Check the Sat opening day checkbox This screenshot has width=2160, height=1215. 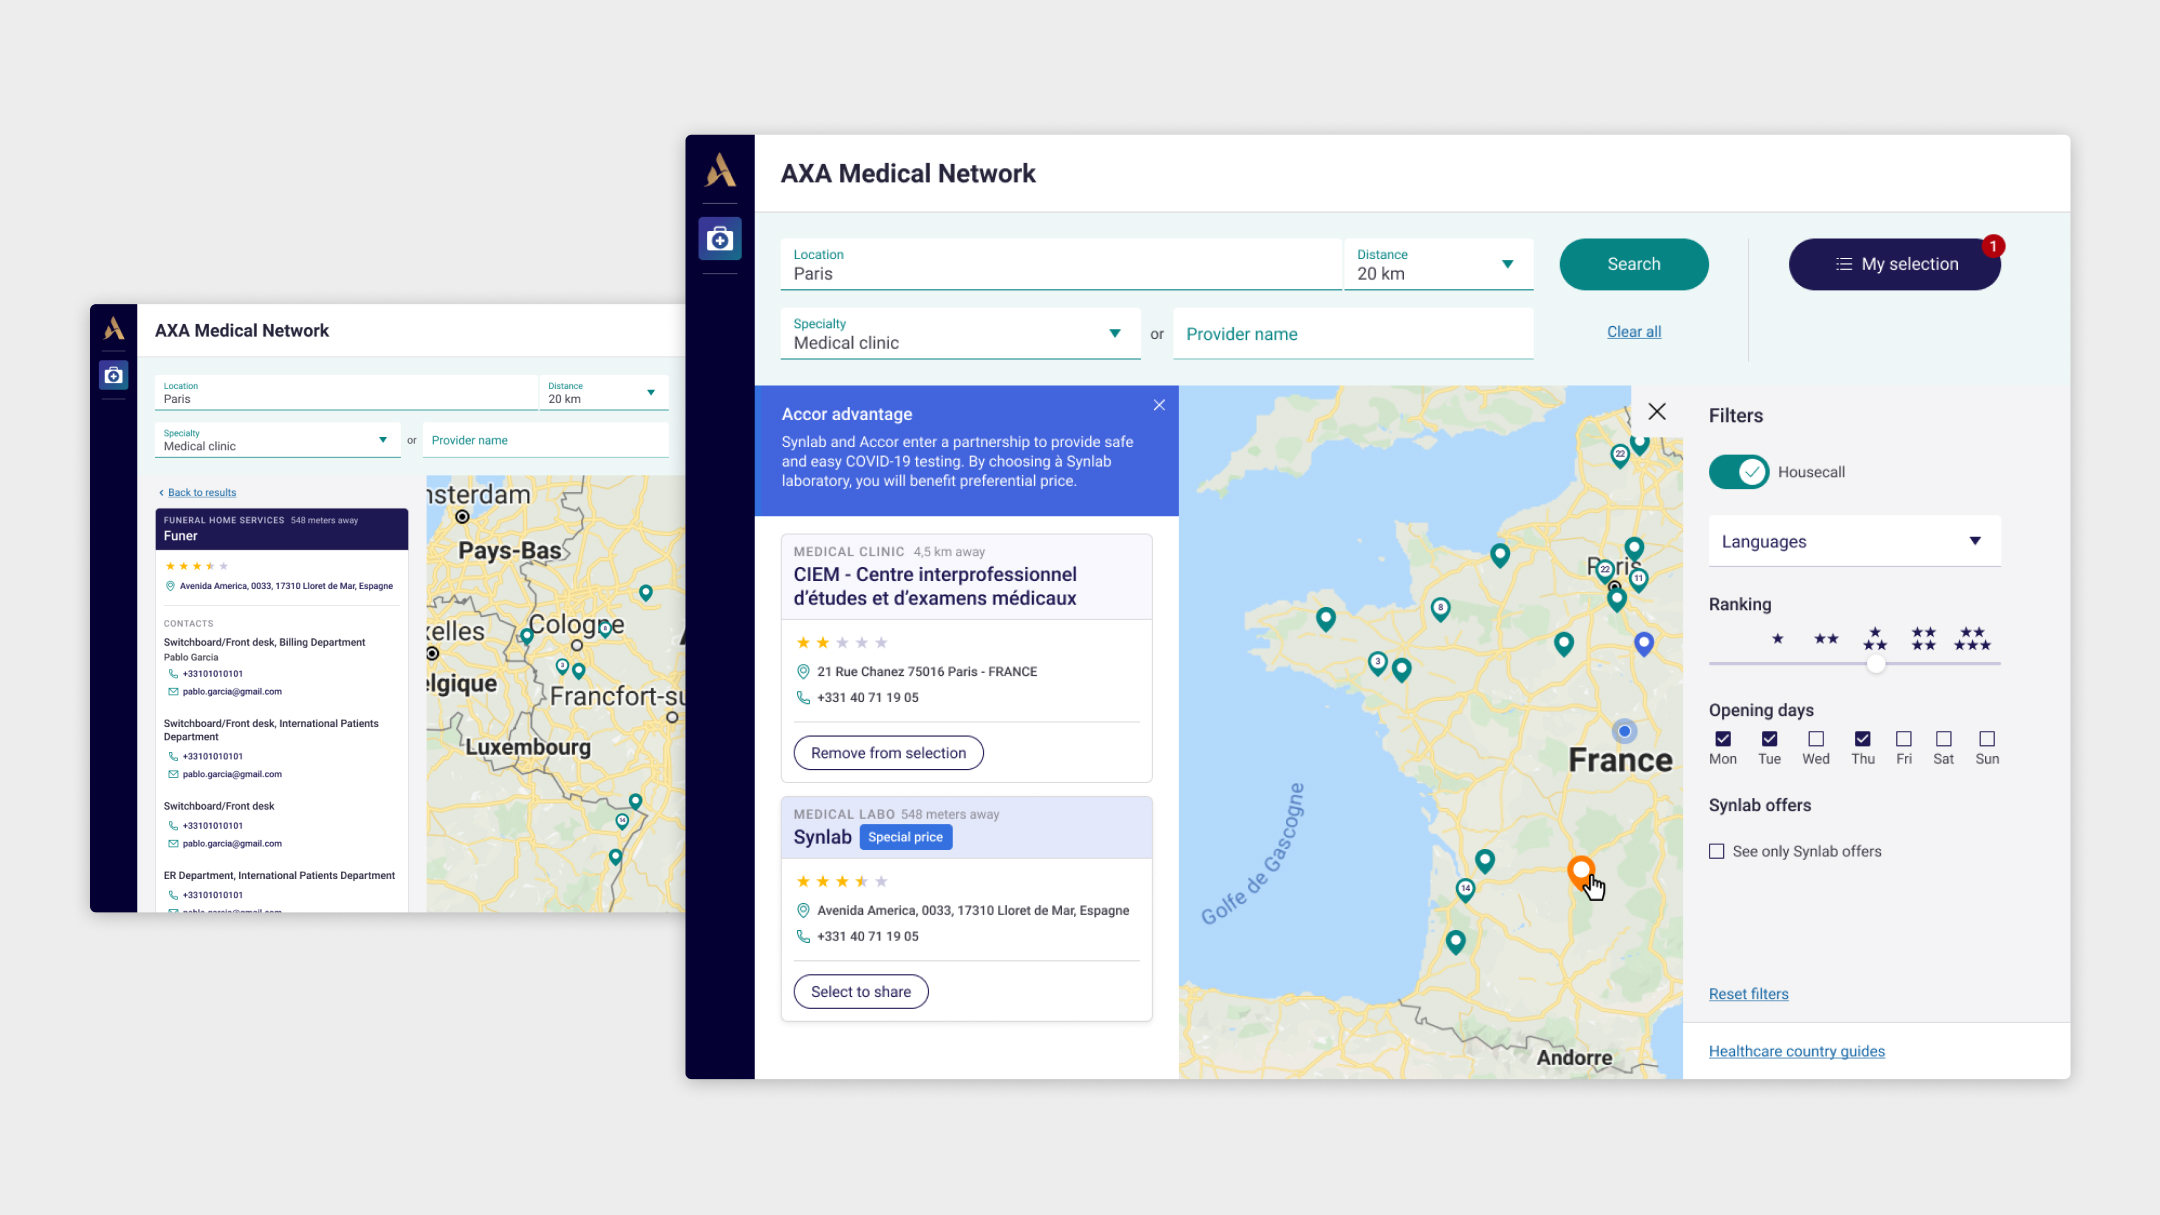[1944, 739]
